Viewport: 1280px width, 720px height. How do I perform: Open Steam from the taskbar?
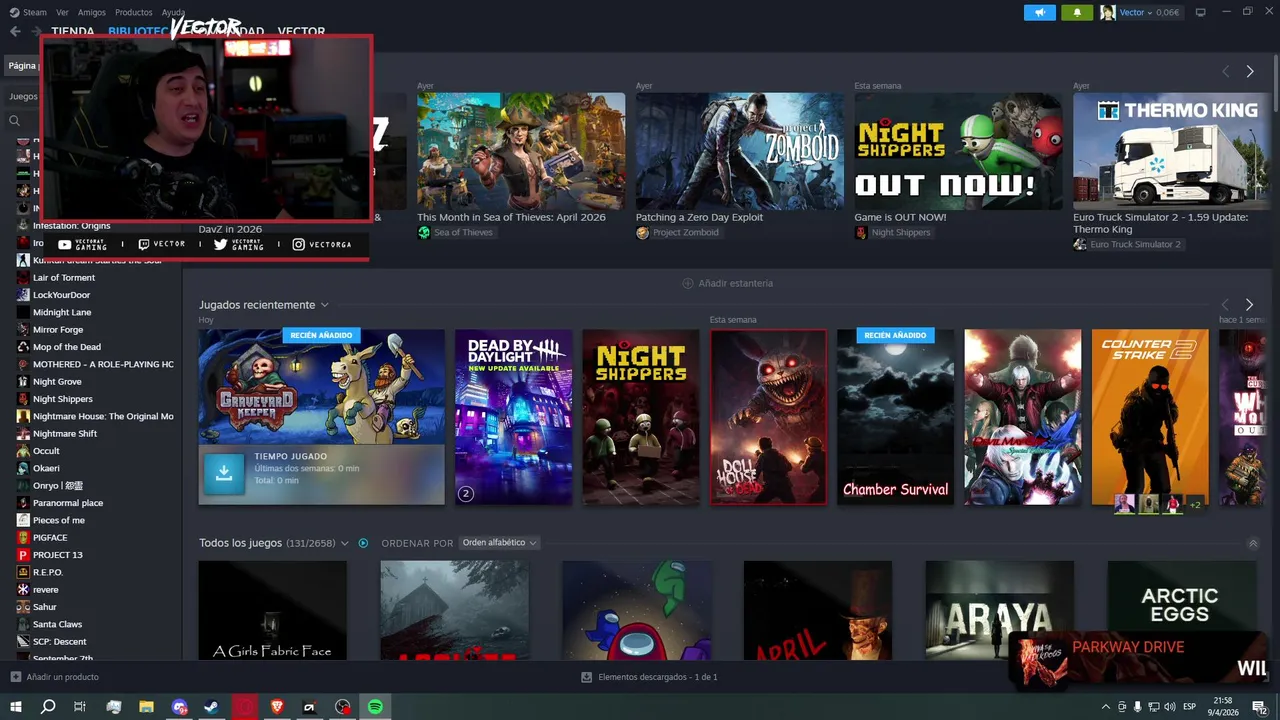(x=211, y=707)
